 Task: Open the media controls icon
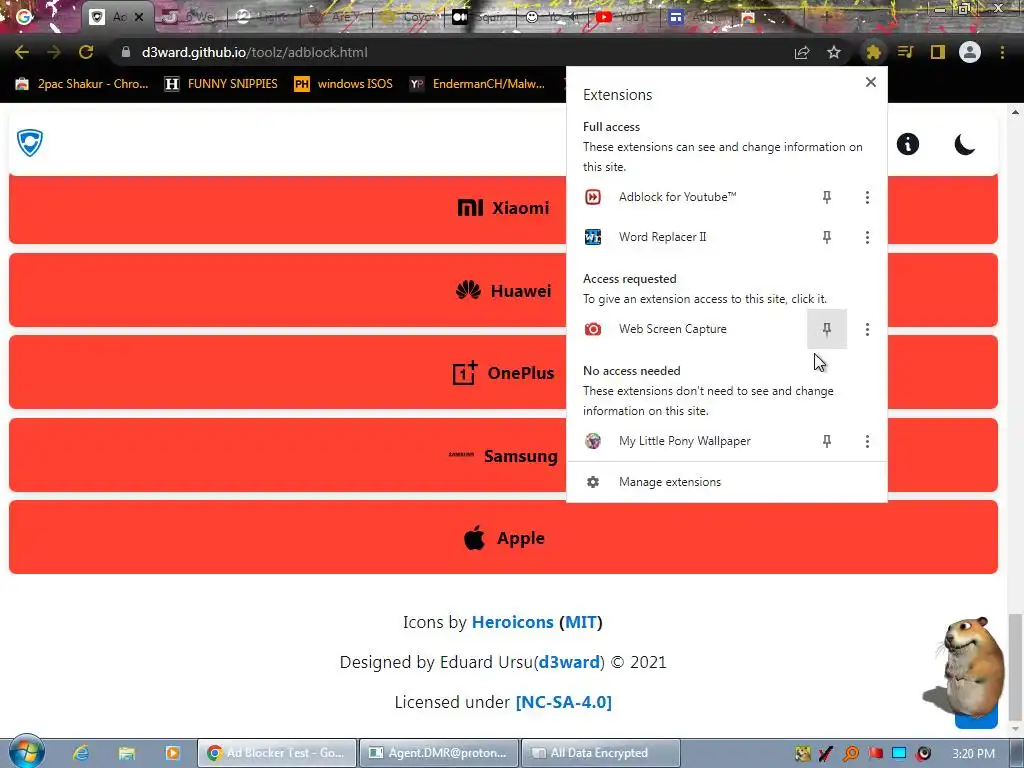[905, 52]
